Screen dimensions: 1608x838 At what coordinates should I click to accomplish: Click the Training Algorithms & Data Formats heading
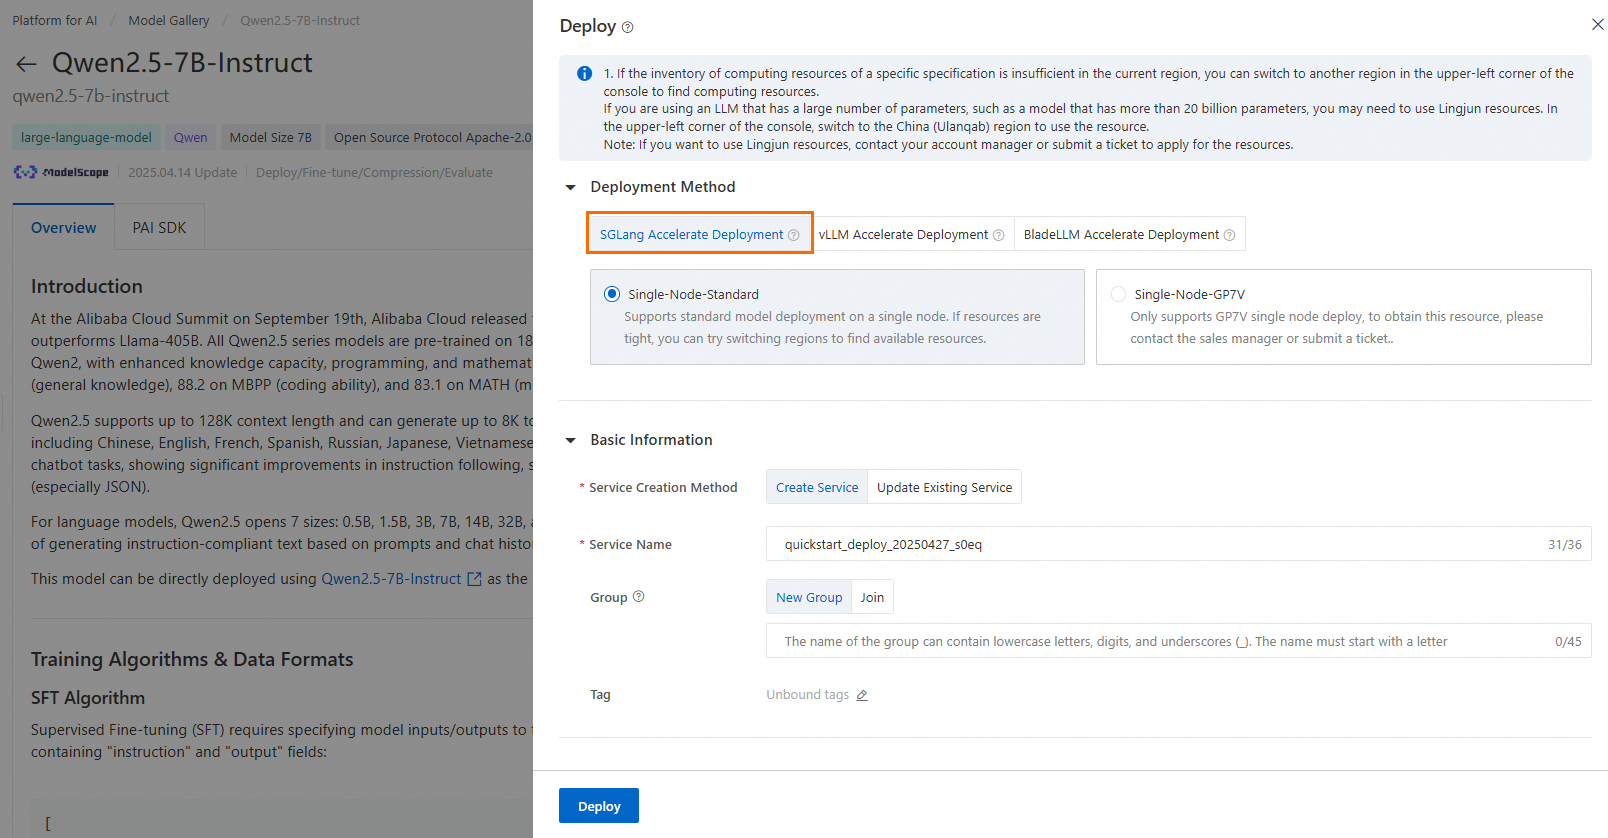pyautogui.click(x=192, y=659)
